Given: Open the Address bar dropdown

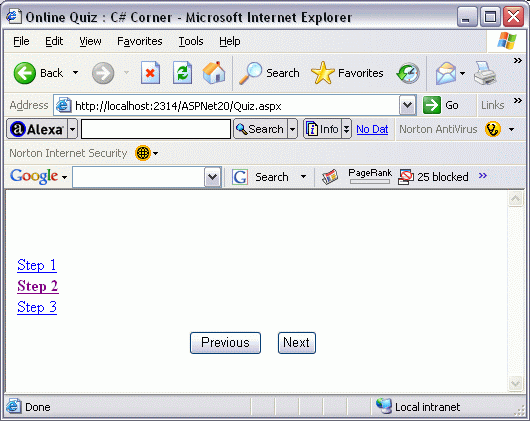Looking at the screenshot, I should pyautogui.click(x=407, y=105).
